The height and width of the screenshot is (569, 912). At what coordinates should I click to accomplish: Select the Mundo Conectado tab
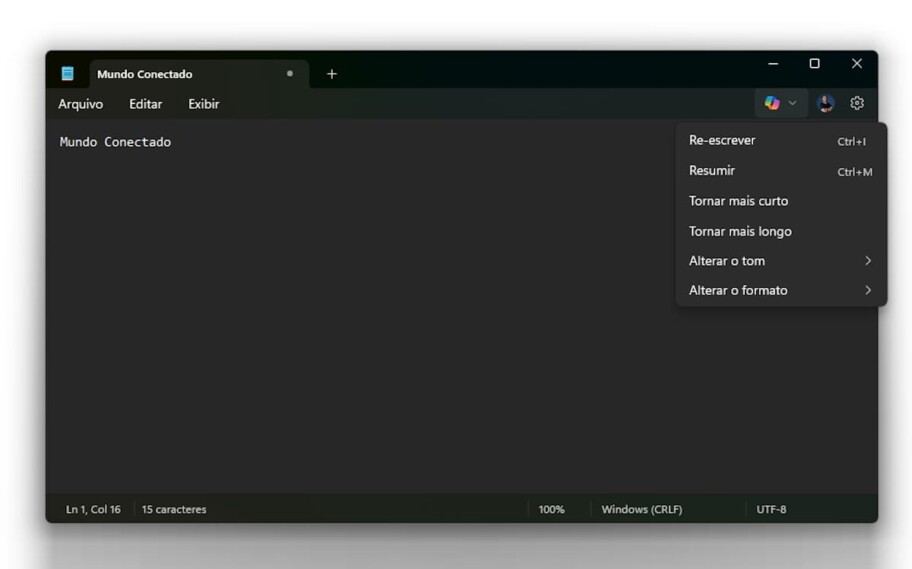click(x=199, y=74)
